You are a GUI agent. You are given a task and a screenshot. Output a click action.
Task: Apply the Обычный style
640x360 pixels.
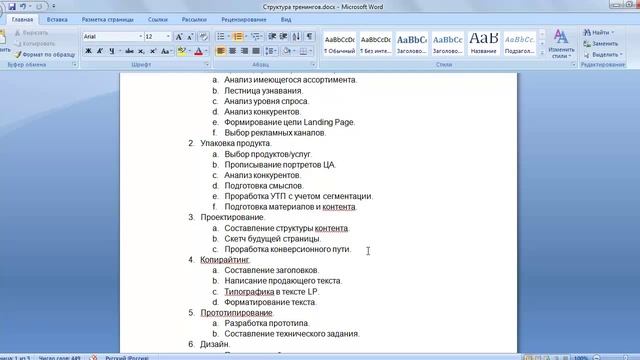tap(340, 44)
